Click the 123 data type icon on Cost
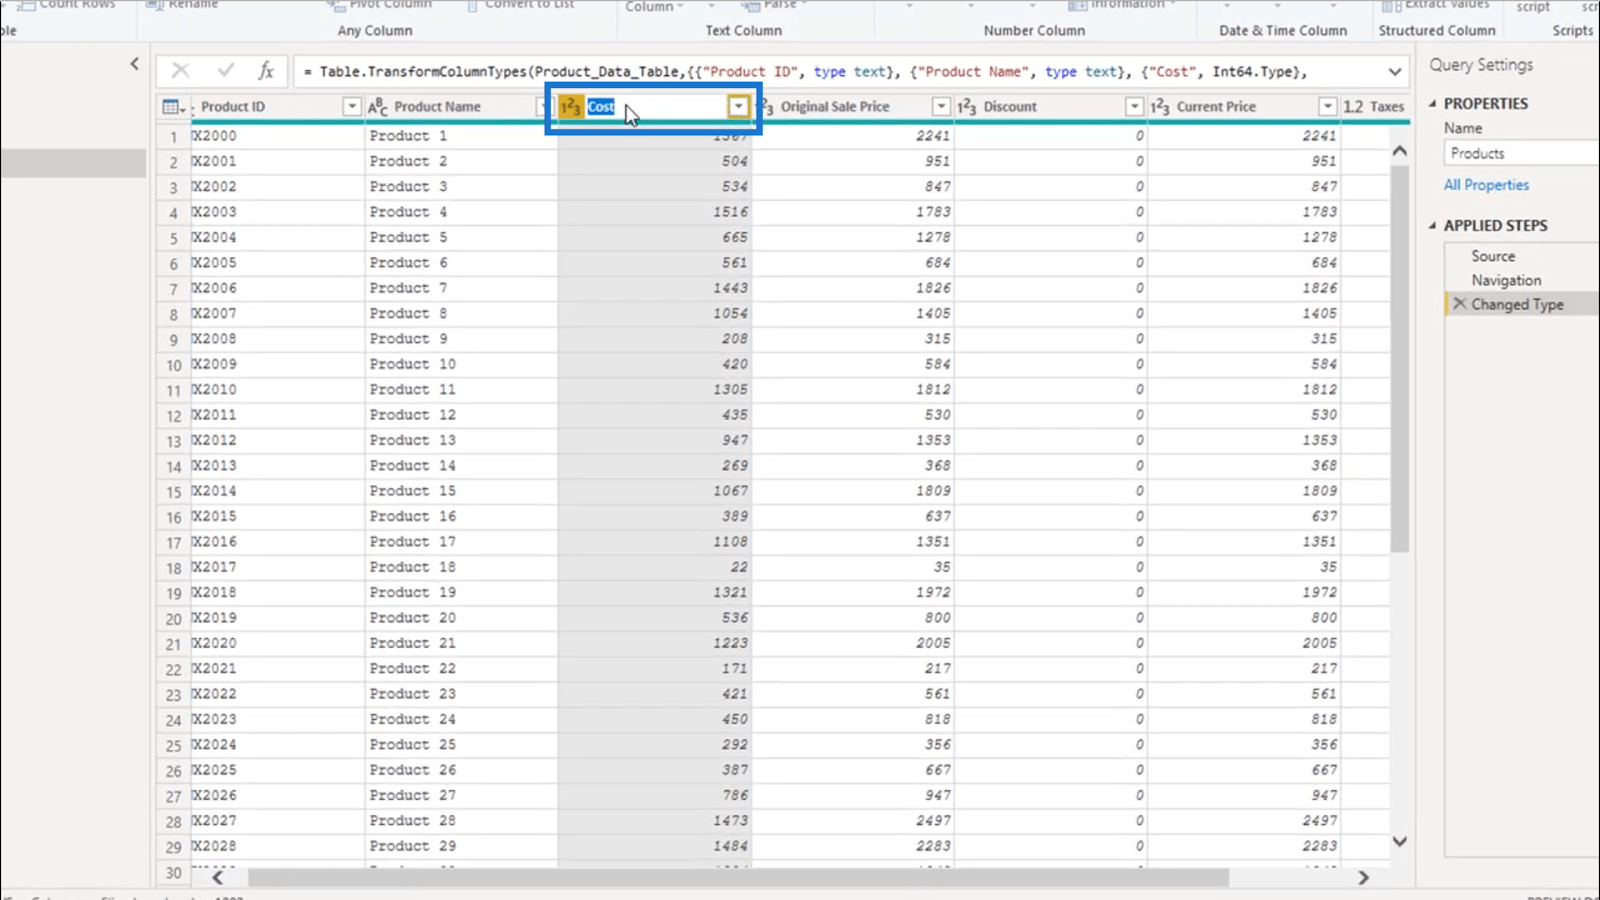 tap(571, 107)
